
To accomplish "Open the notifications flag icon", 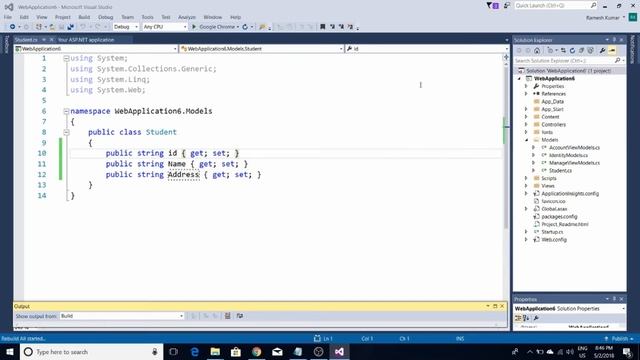I will pos(492,6).
